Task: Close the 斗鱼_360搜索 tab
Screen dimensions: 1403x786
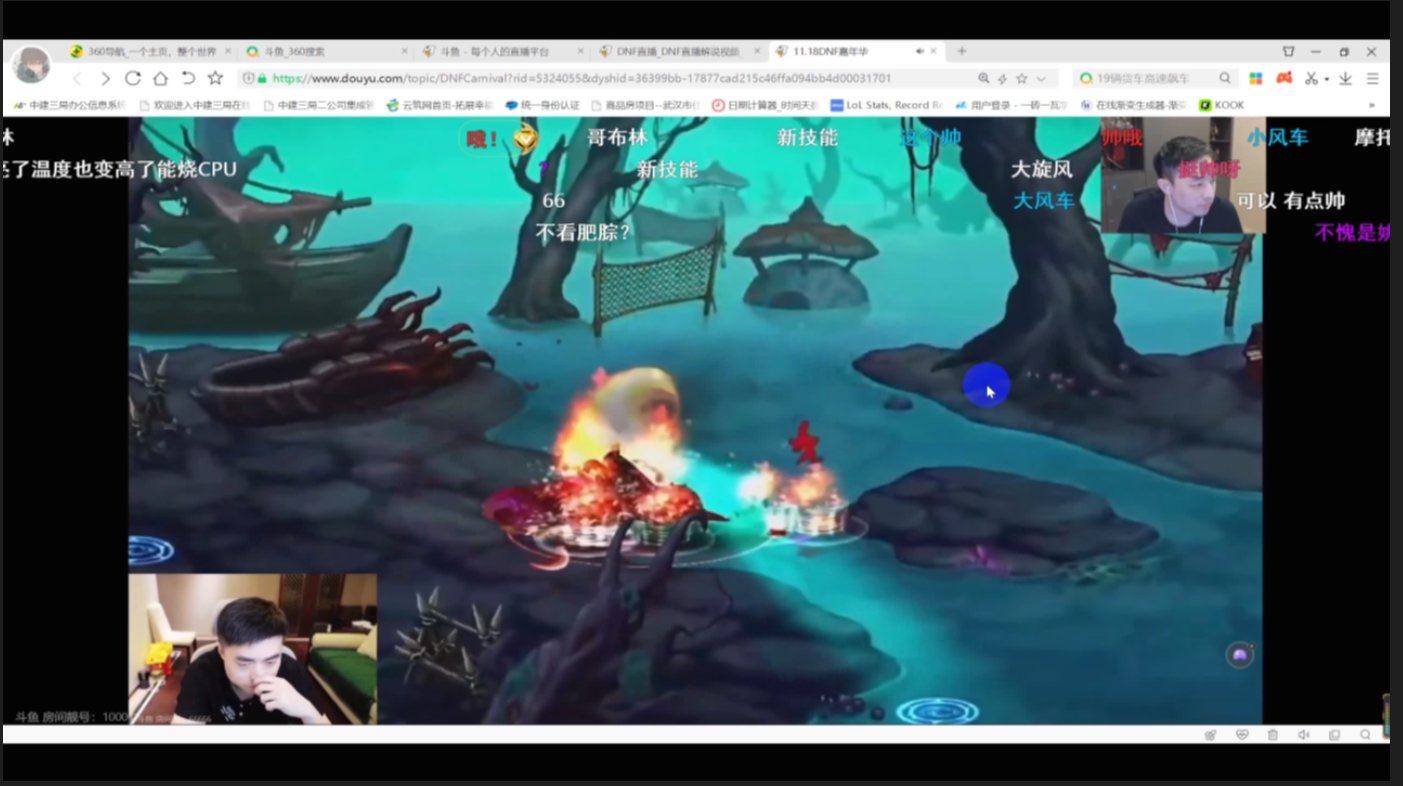Action: click(404, 51)
